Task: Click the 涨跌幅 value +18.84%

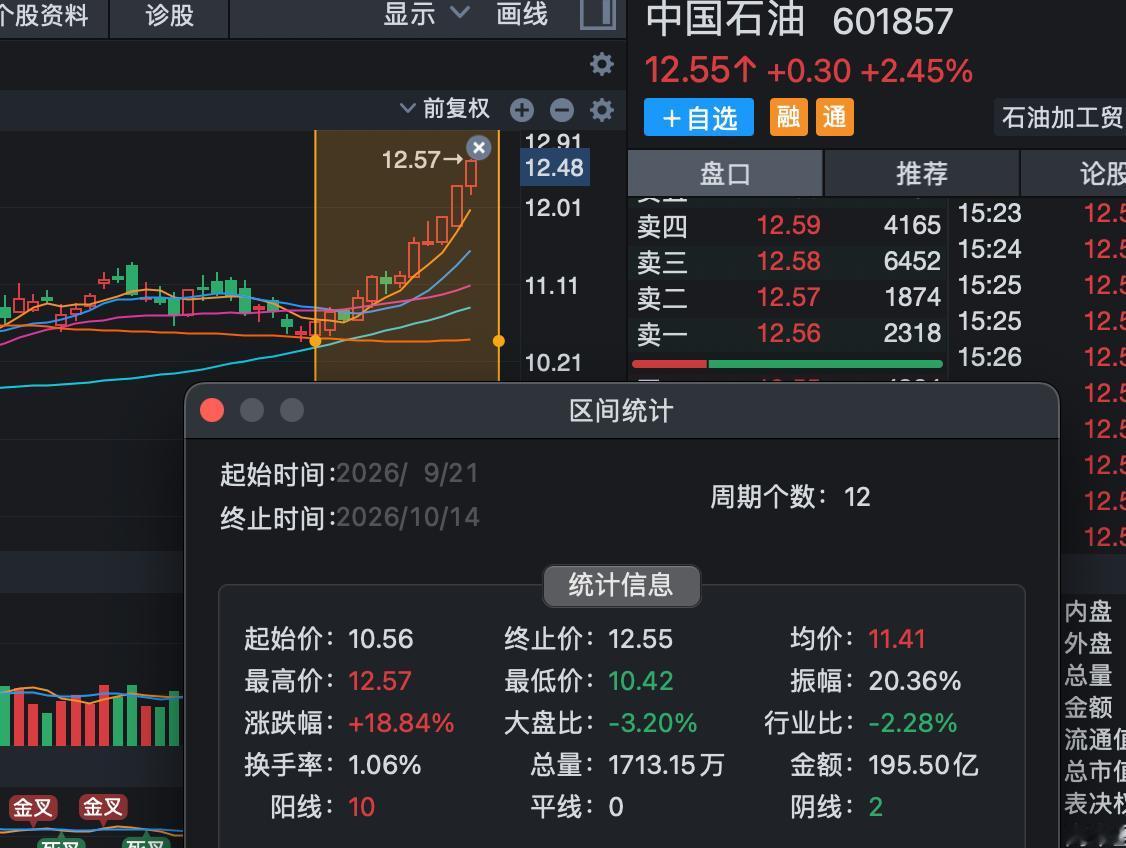Action: tap(401, 723)
